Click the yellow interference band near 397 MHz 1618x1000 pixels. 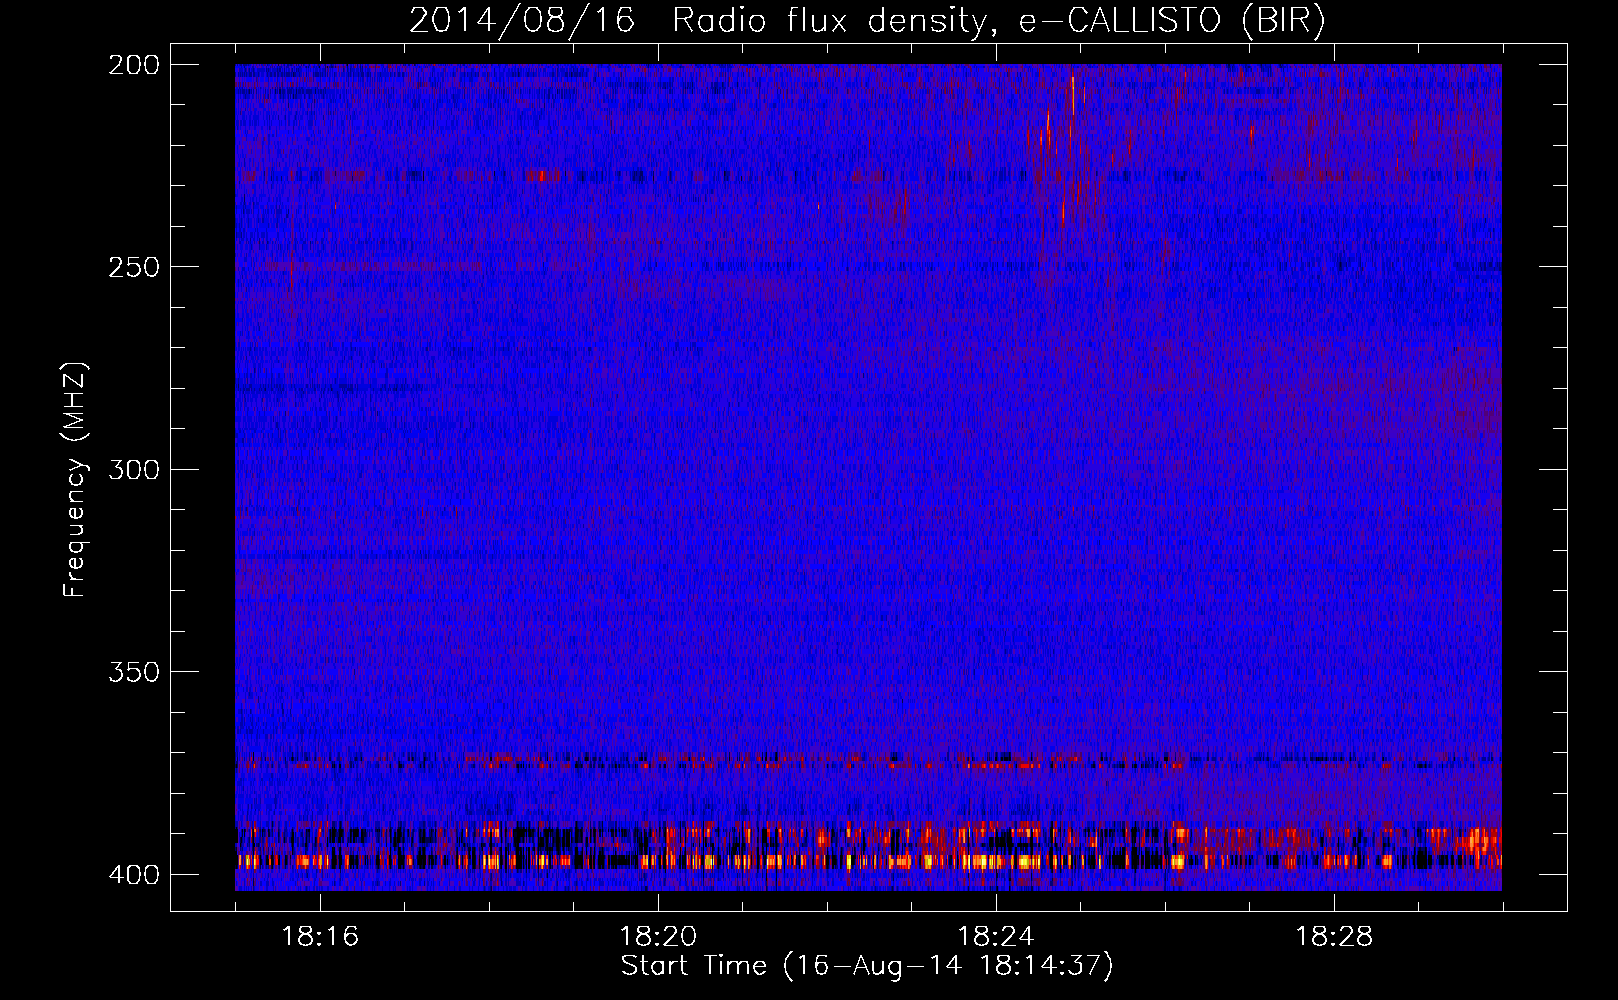pos(868,860)
